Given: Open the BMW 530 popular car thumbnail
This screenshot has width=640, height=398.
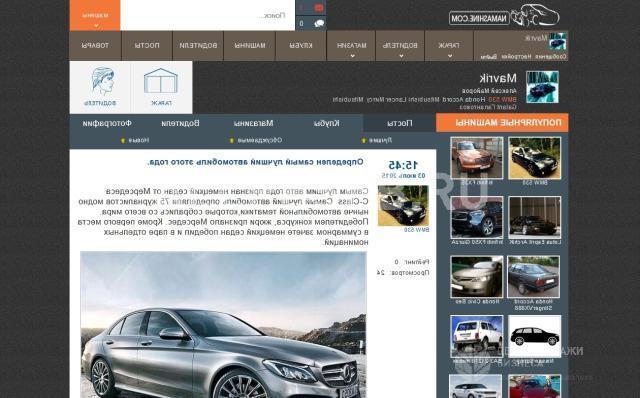Looking at the screenshot, I should tap(535, 158).
